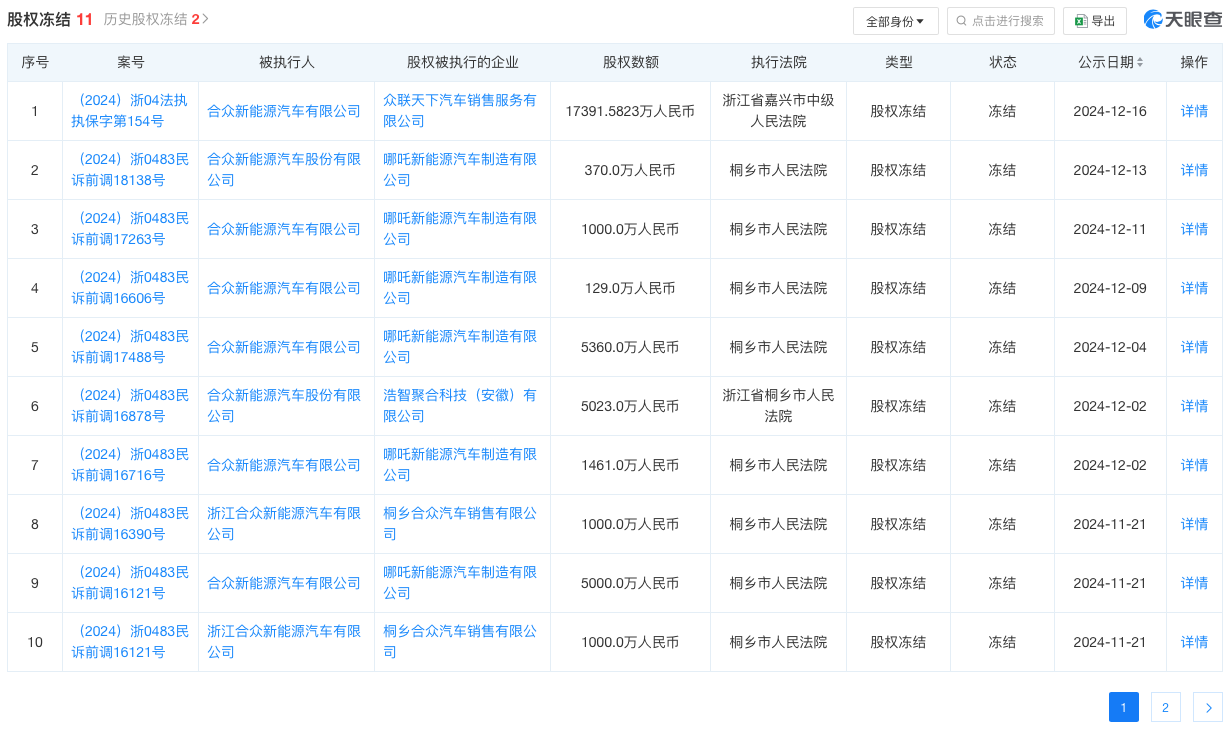This screenshot has width=1231, height=730.
Task: Open 详情 for row 7
Action: [1194, 465]
